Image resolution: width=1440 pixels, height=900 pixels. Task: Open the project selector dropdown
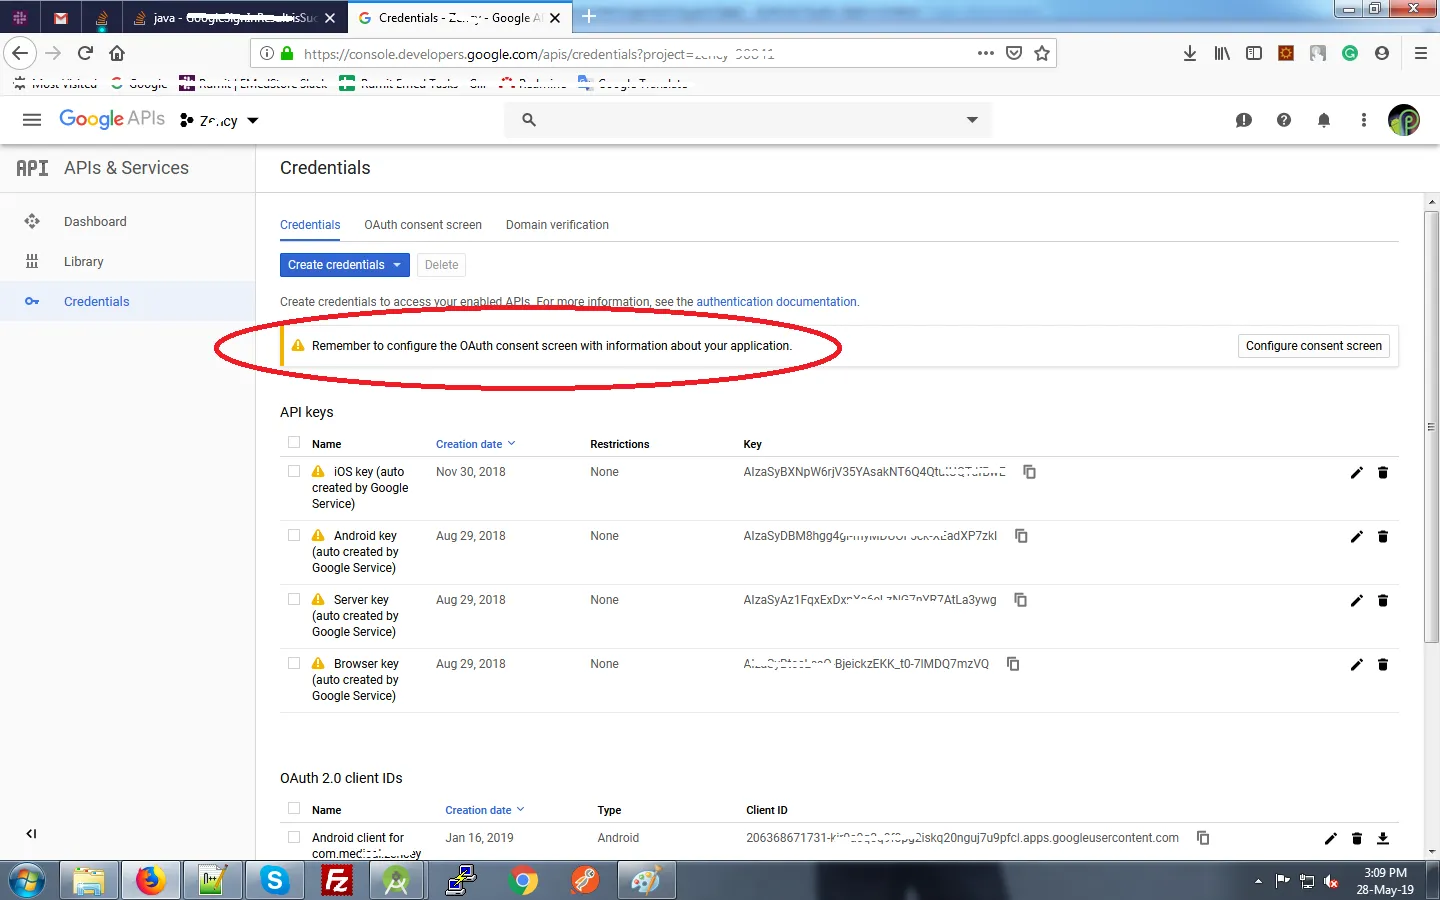pyautogui.click(x=220, y=121)
